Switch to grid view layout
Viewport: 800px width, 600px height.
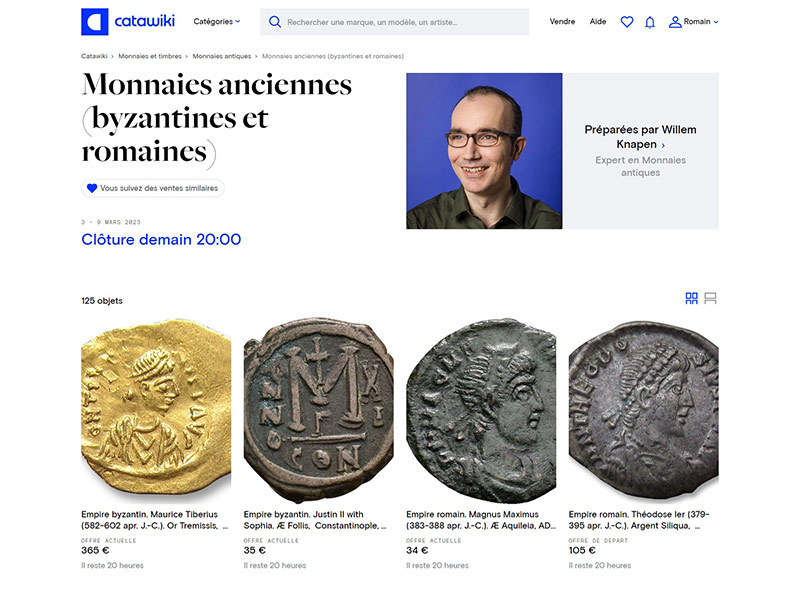point(691,298)
